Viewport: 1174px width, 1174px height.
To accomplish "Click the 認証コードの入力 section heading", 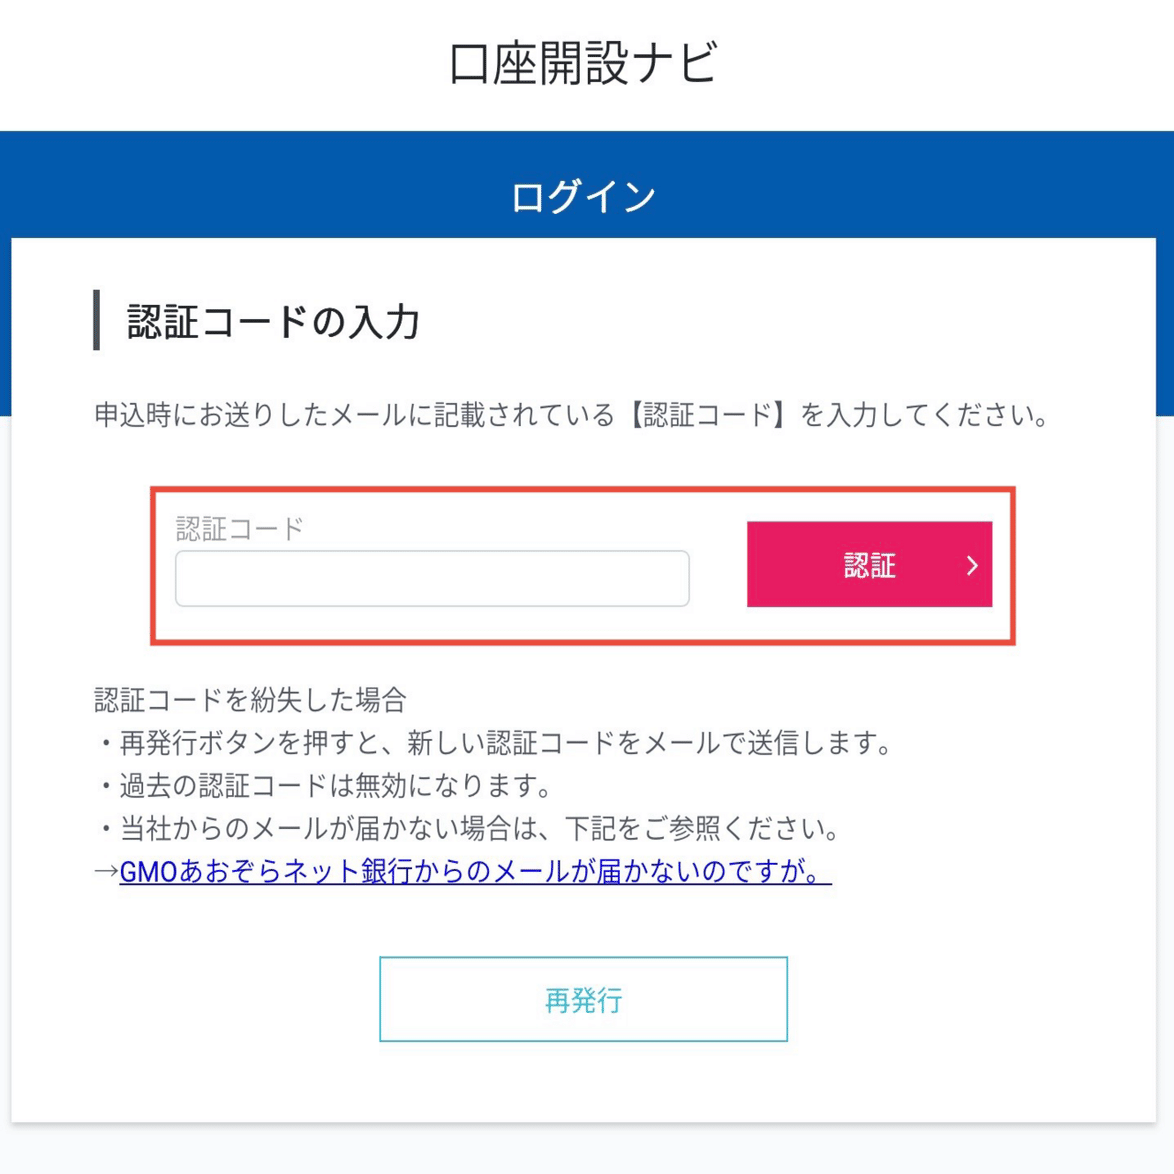I will point(272,318).
